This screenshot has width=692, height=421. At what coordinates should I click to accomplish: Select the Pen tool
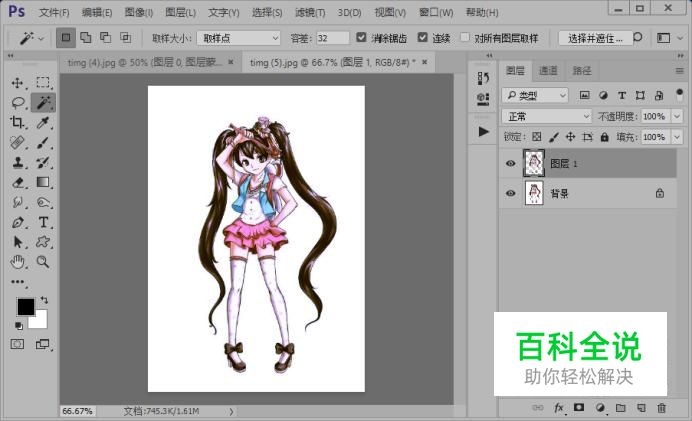pyautogui.click(x=17, y=222)
